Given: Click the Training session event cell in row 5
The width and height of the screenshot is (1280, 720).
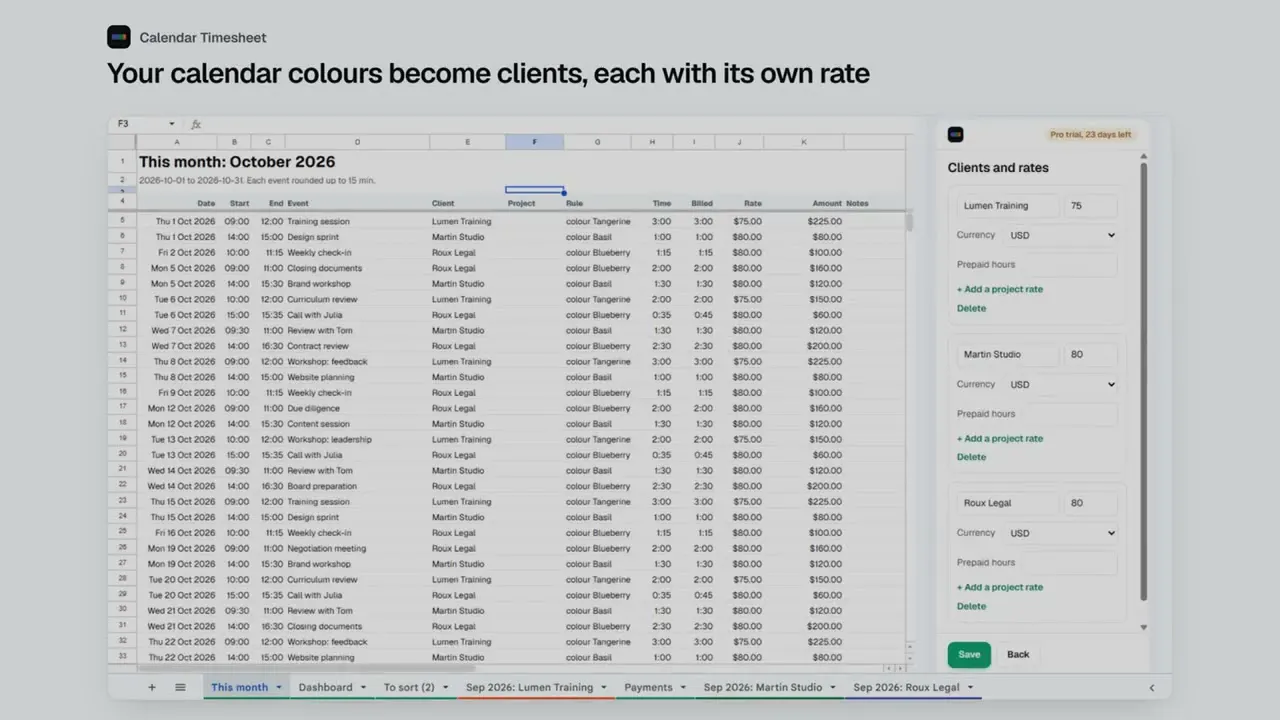Looking at the screenshot, I should [357, 221].
